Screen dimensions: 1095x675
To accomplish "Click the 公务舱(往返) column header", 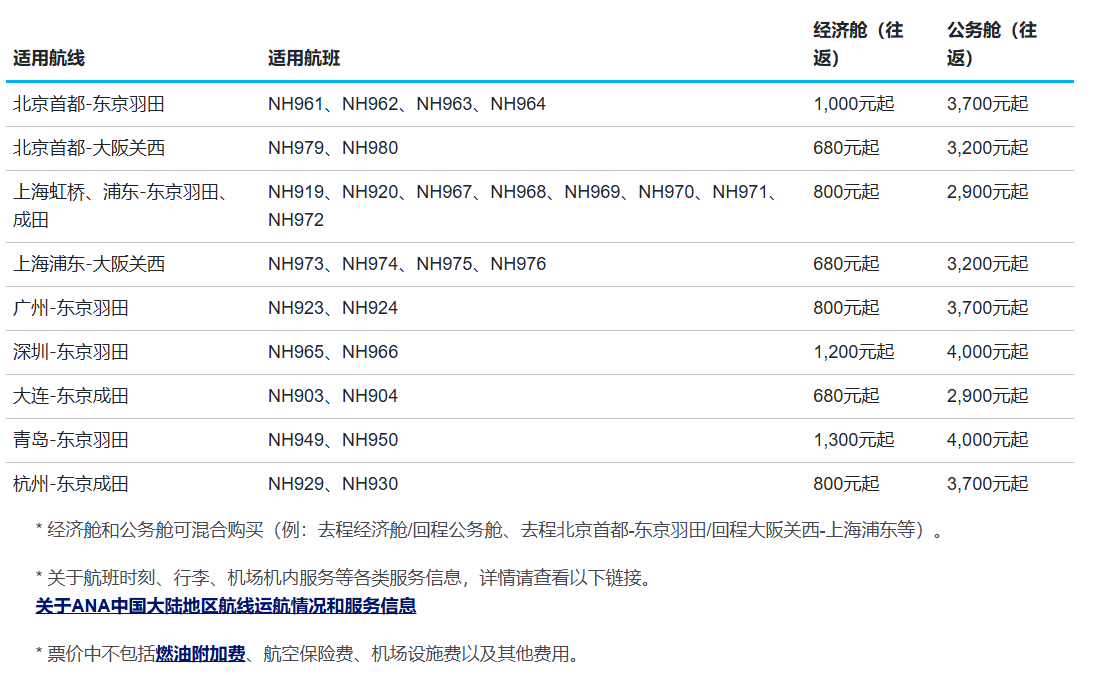I will [992, 44].
